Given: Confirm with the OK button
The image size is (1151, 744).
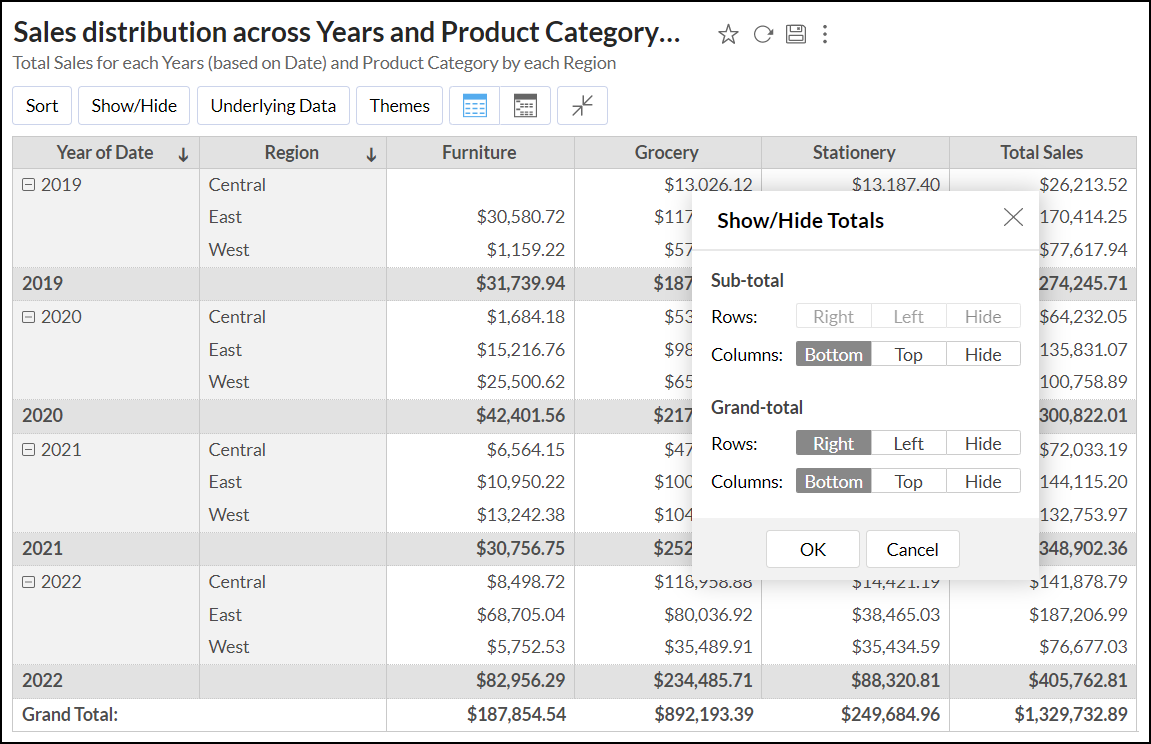Looking at the screenshot, I should [812, 549].
